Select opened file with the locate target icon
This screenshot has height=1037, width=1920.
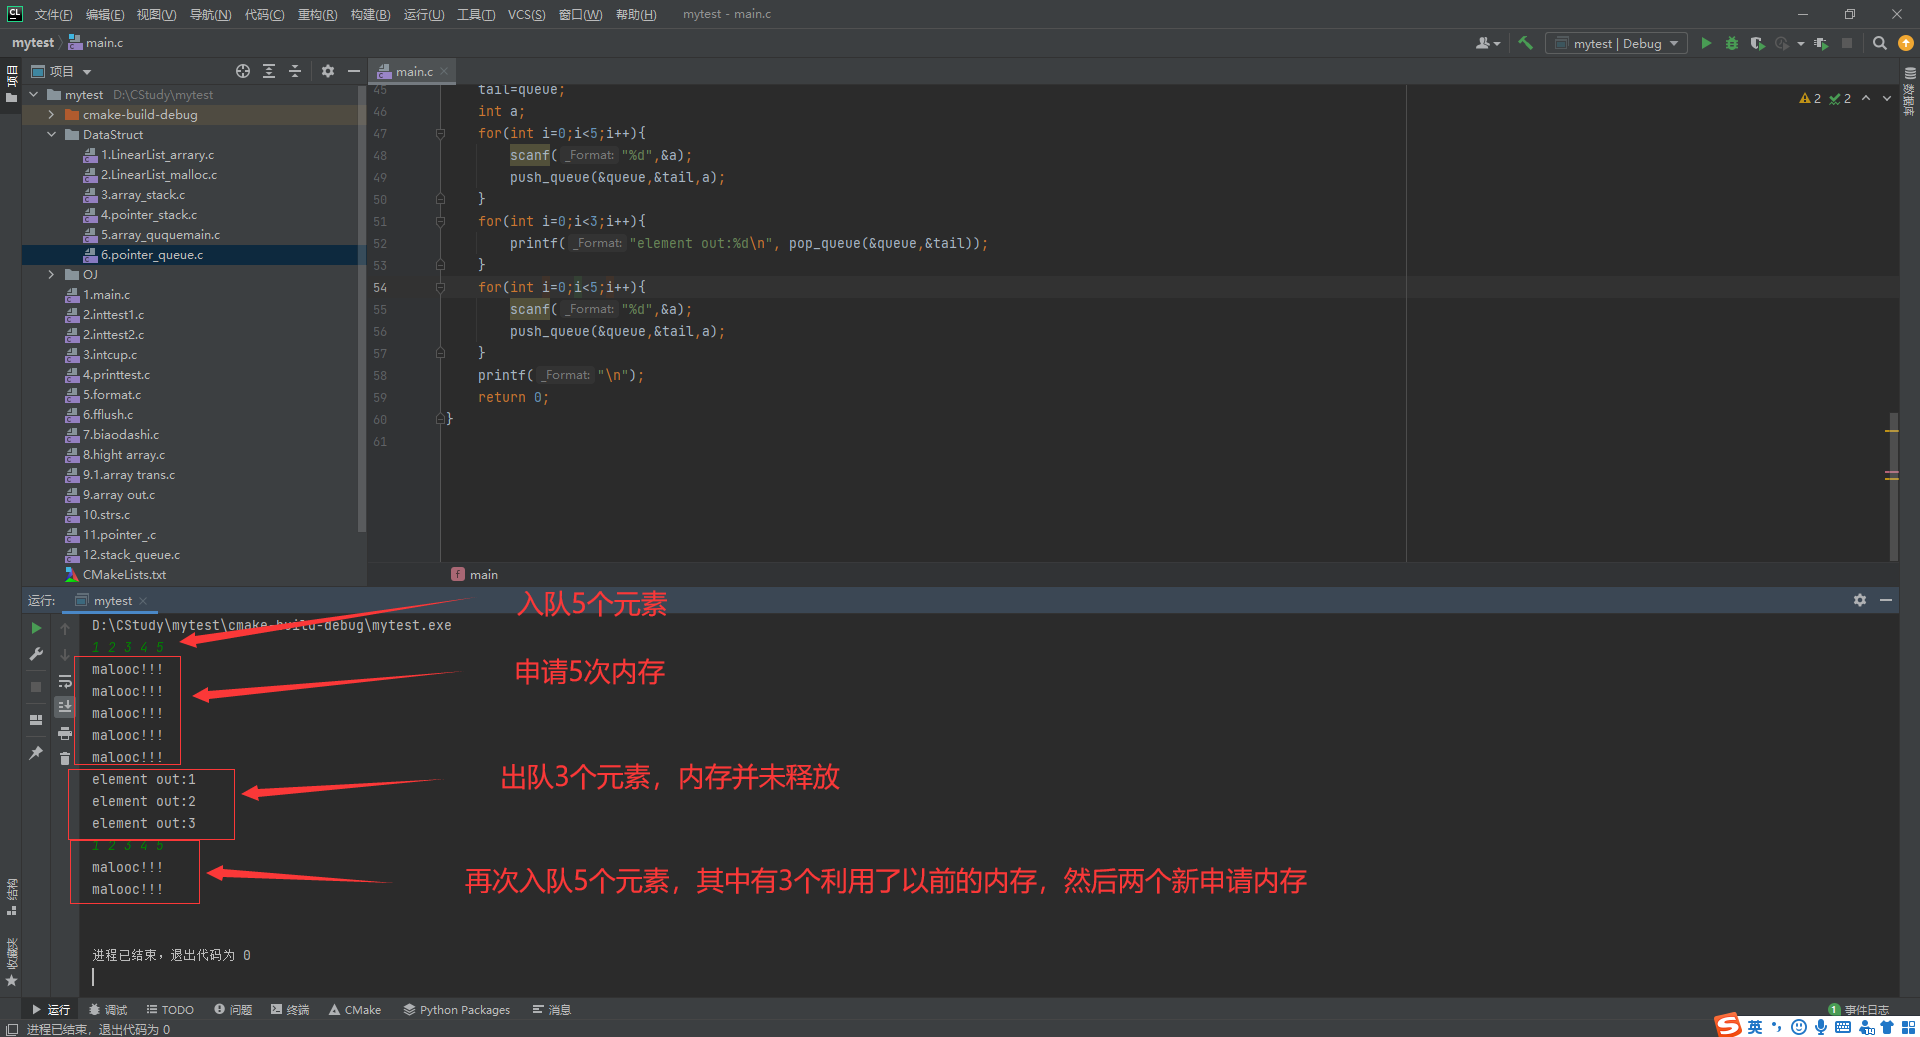pyautogui.click(x=243, y=71)
